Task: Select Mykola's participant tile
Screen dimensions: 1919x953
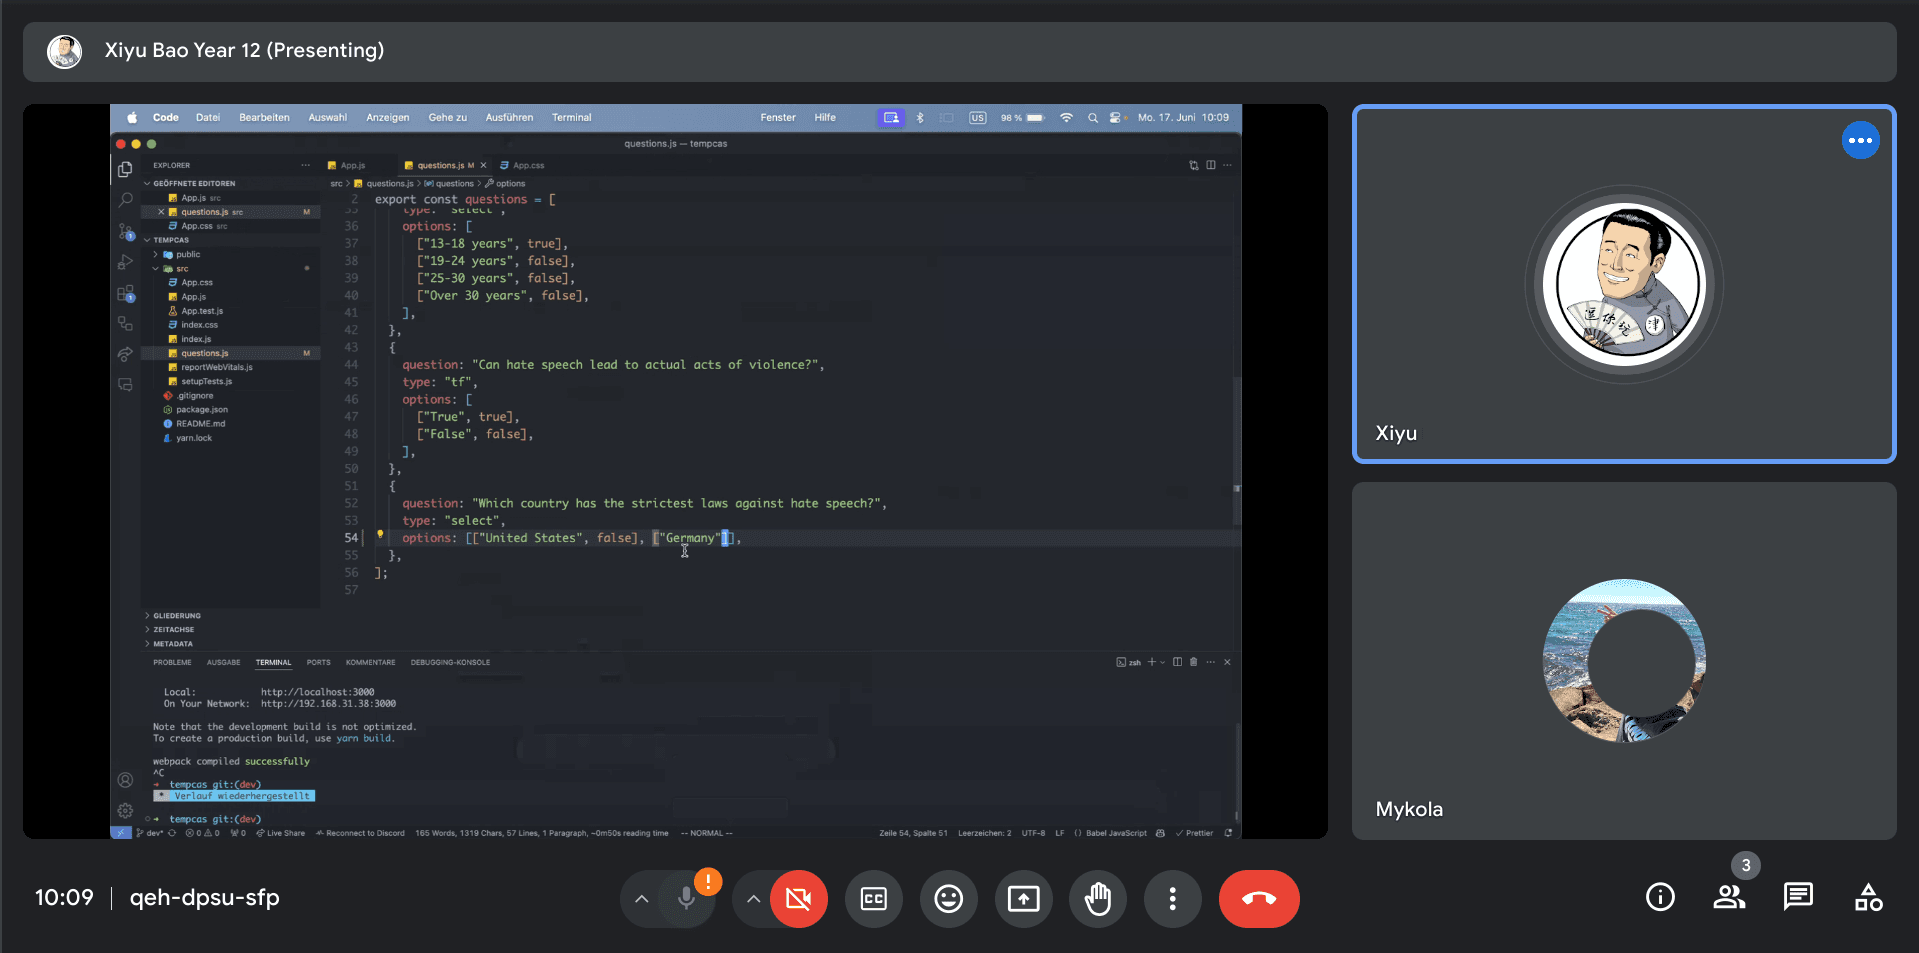Action: [1623, 661]
